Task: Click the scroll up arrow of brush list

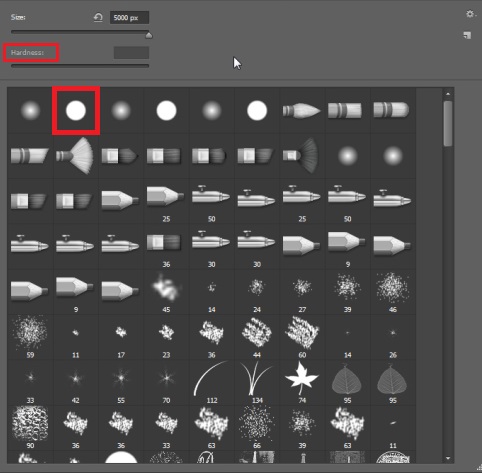Action: click(448, 94)
